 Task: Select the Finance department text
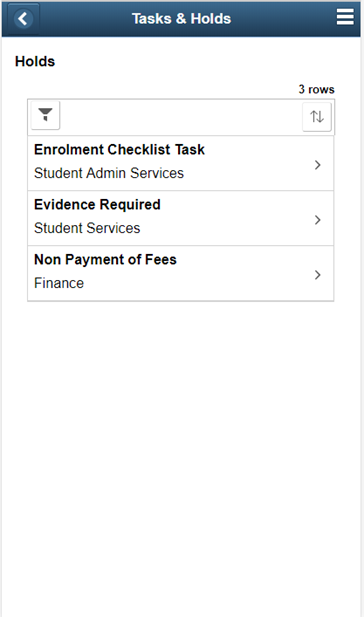point(59,283)
